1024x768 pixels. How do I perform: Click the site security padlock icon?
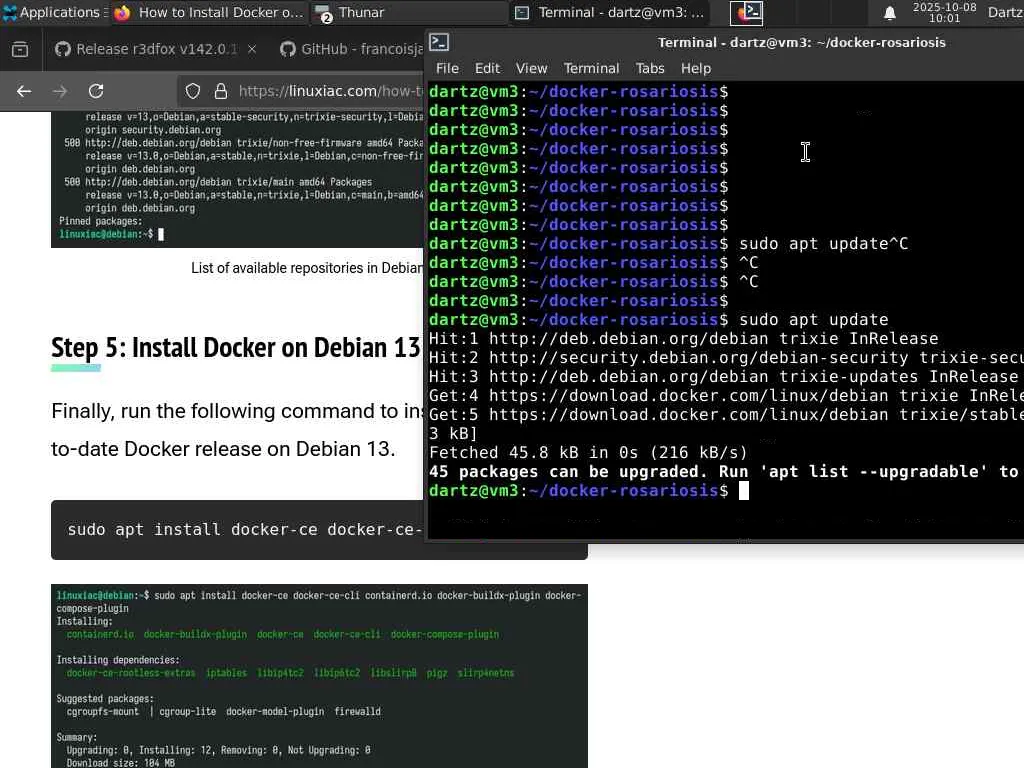pos(221,91)
